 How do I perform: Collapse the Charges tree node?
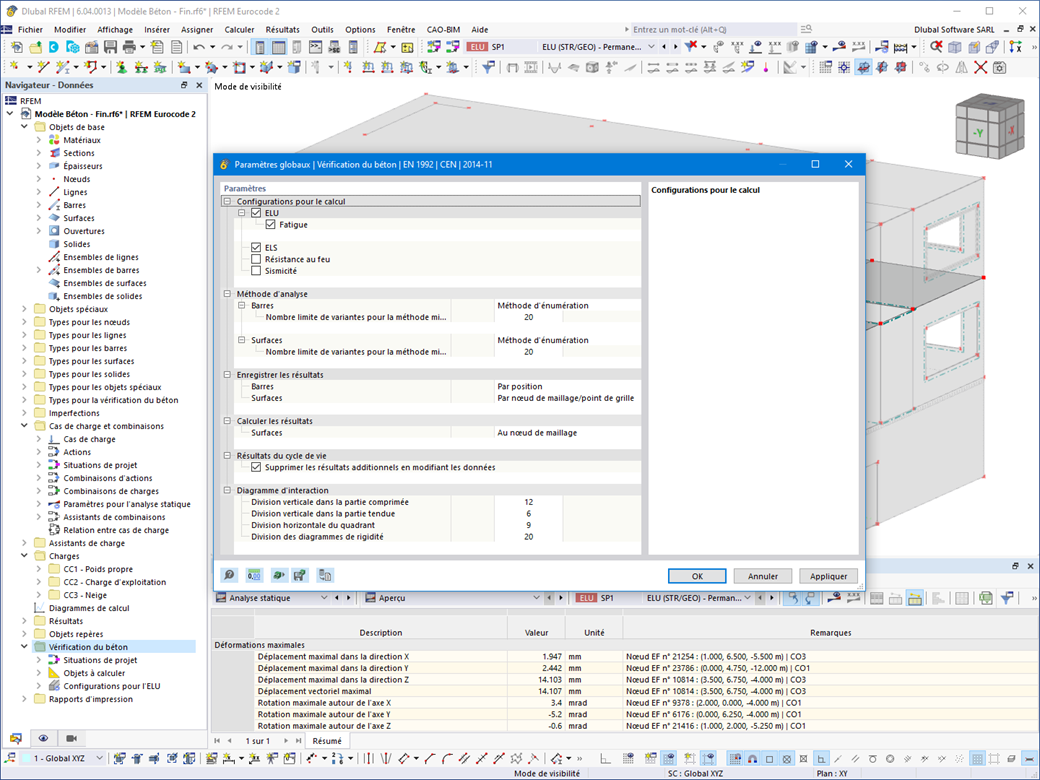pyautogui.click(x=25, y=556)
